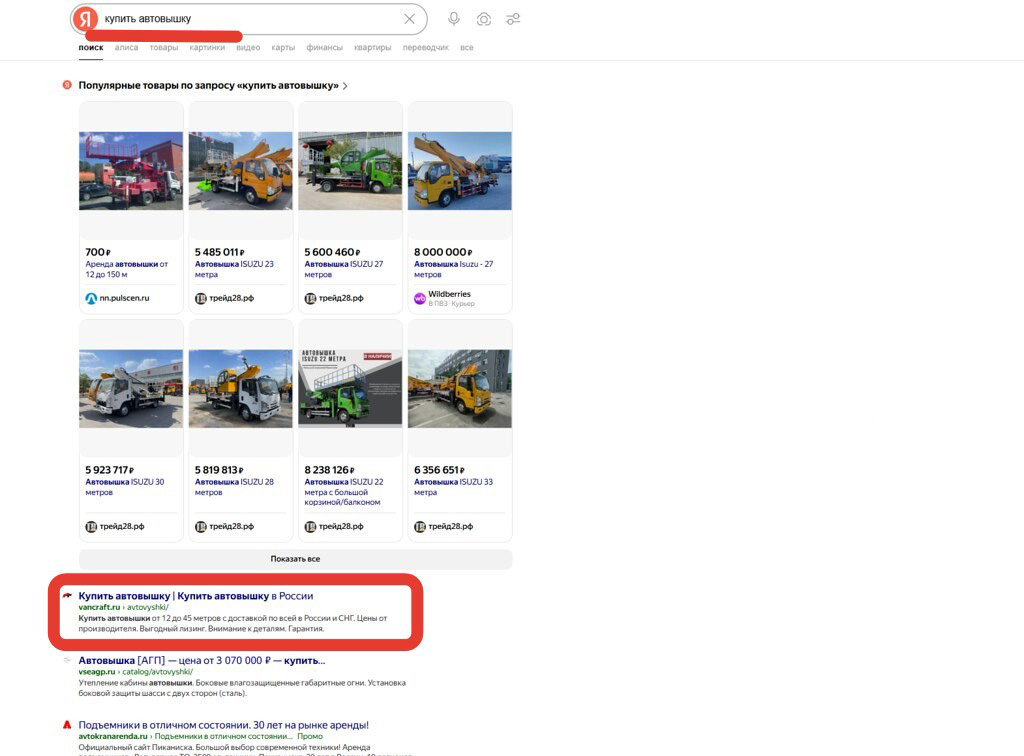Open the квартиры tab
This screenshot has height=756, width=1024.
click(x=372, y=48)
